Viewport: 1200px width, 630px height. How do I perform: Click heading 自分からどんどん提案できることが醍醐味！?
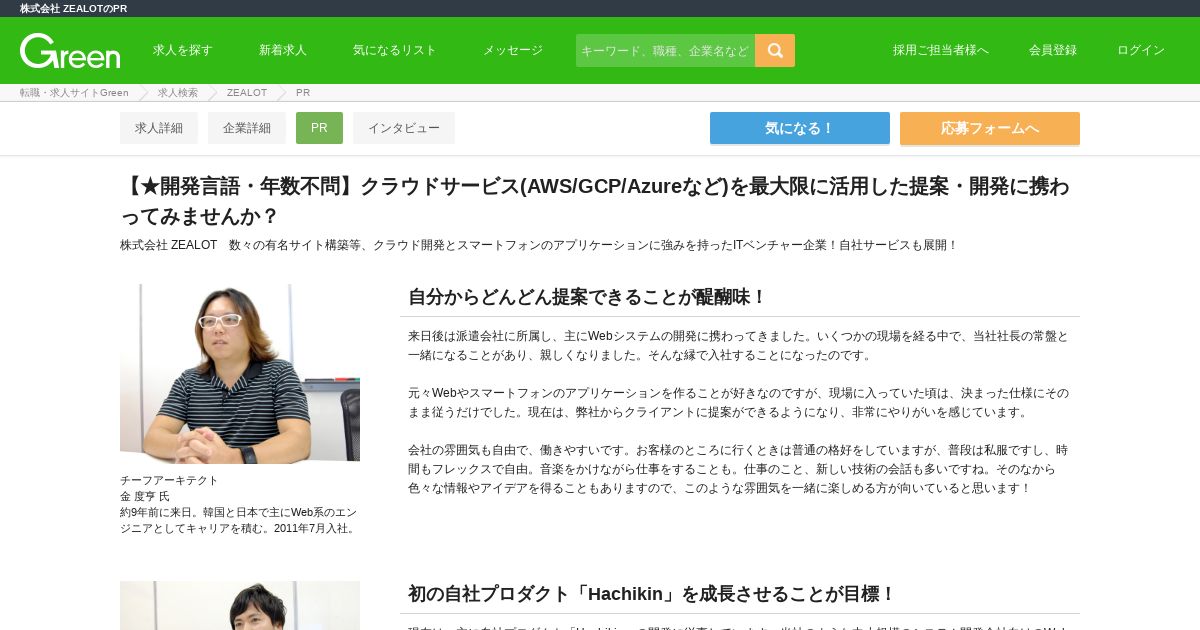[587, 297]
